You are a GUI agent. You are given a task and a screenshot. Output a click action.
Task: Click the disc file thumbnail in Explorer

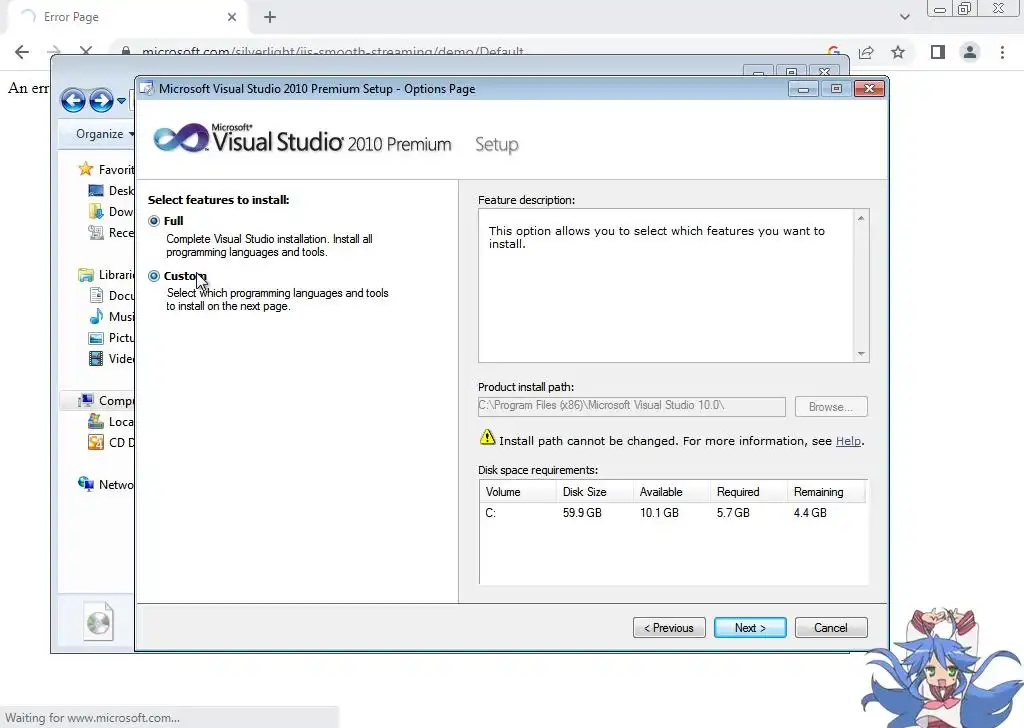tap(99, 621)
